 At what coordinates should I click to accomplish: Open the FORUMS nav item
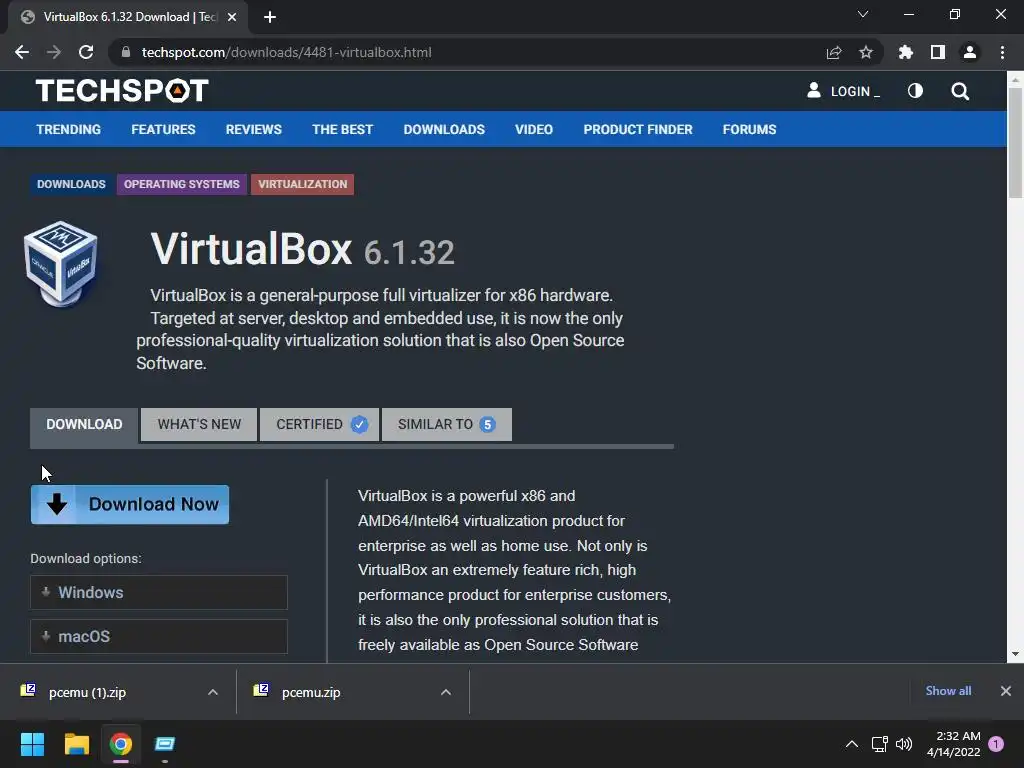749,129
